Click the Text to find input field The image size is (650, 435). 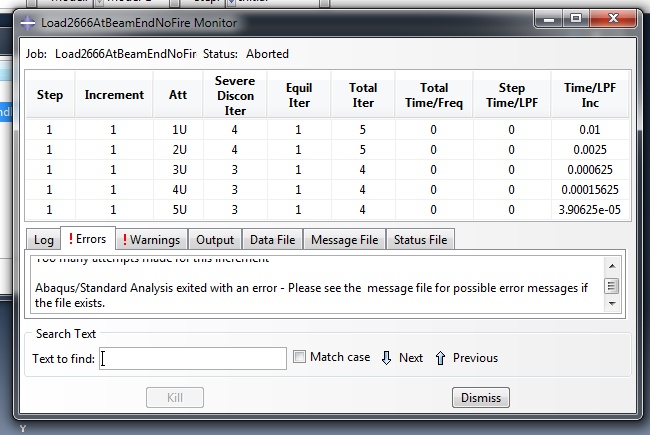pyautogui.click(x=193, y=358)
